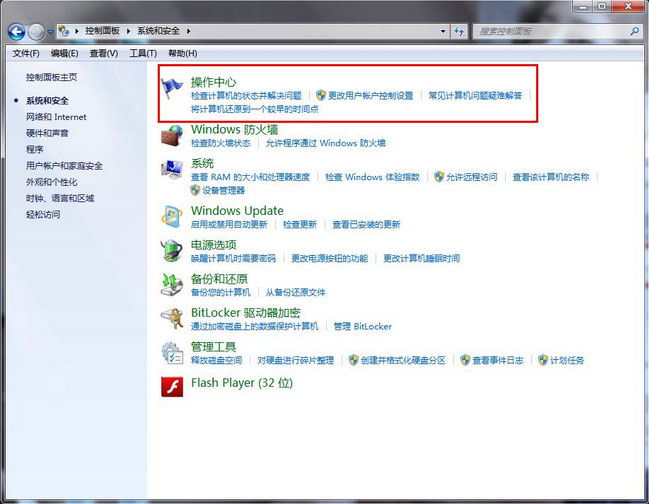
Task: Click 检查计算机的状态并解决问题 link
Action: click(x=246, y=96)
